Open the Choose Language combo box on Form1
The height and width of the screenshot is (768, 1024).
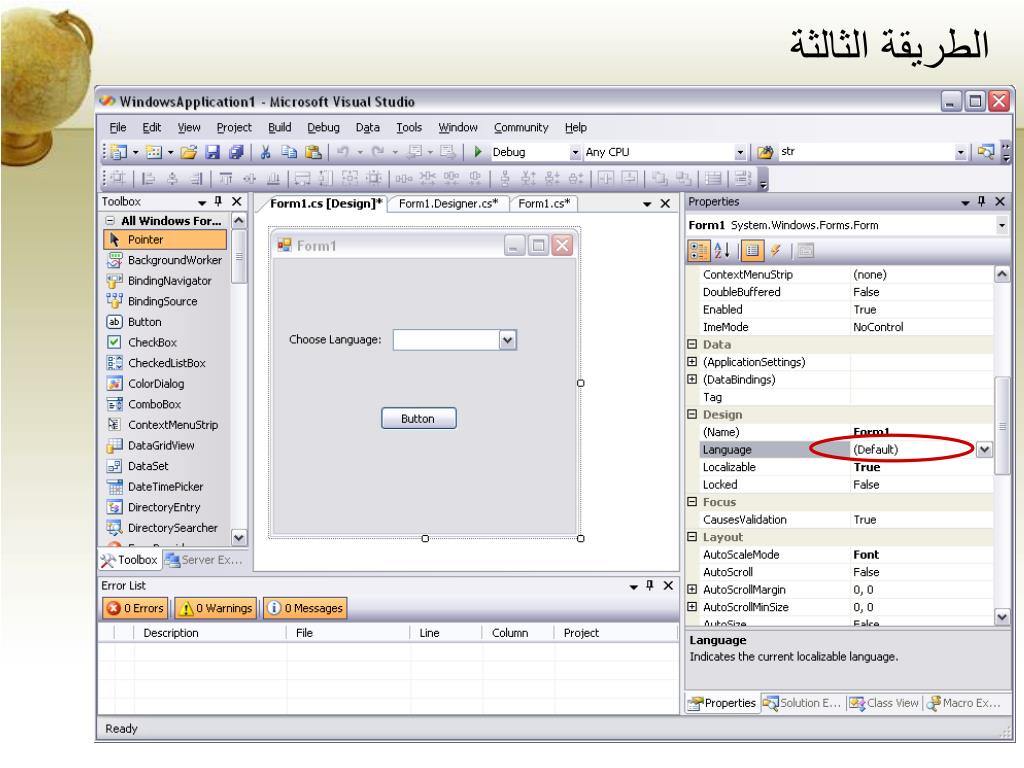coord(507,340)
